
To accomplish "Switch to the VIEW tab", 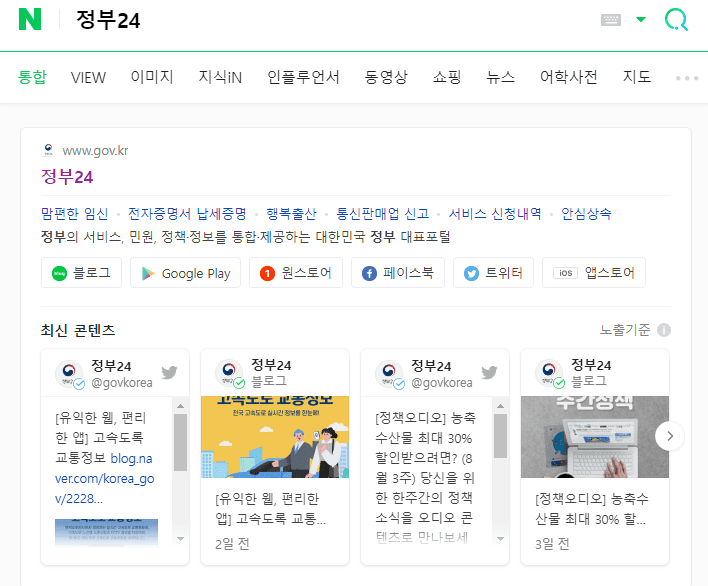I will coord(88,77).
